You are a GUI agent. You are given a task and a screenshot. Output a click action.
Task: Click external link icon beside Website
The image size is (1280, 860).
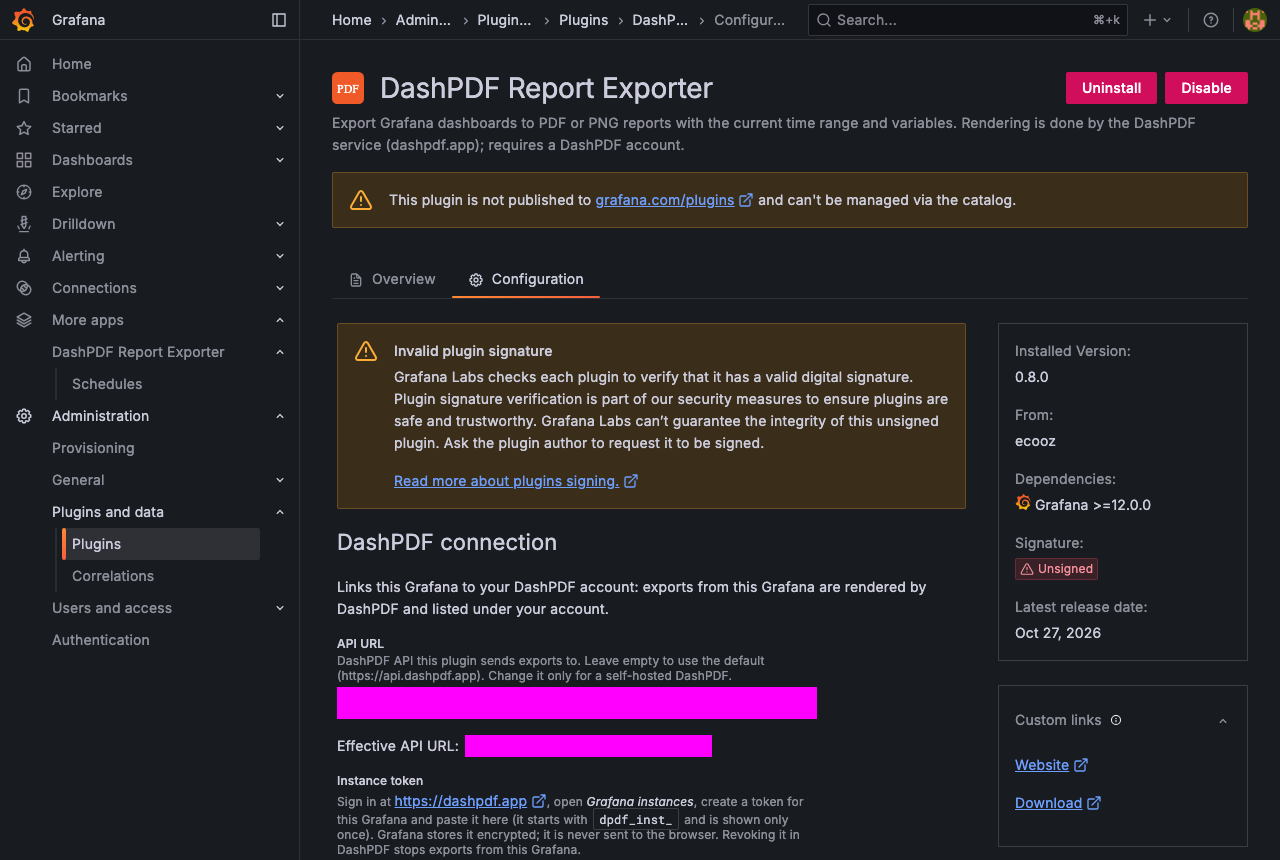tap(1081, 765)
